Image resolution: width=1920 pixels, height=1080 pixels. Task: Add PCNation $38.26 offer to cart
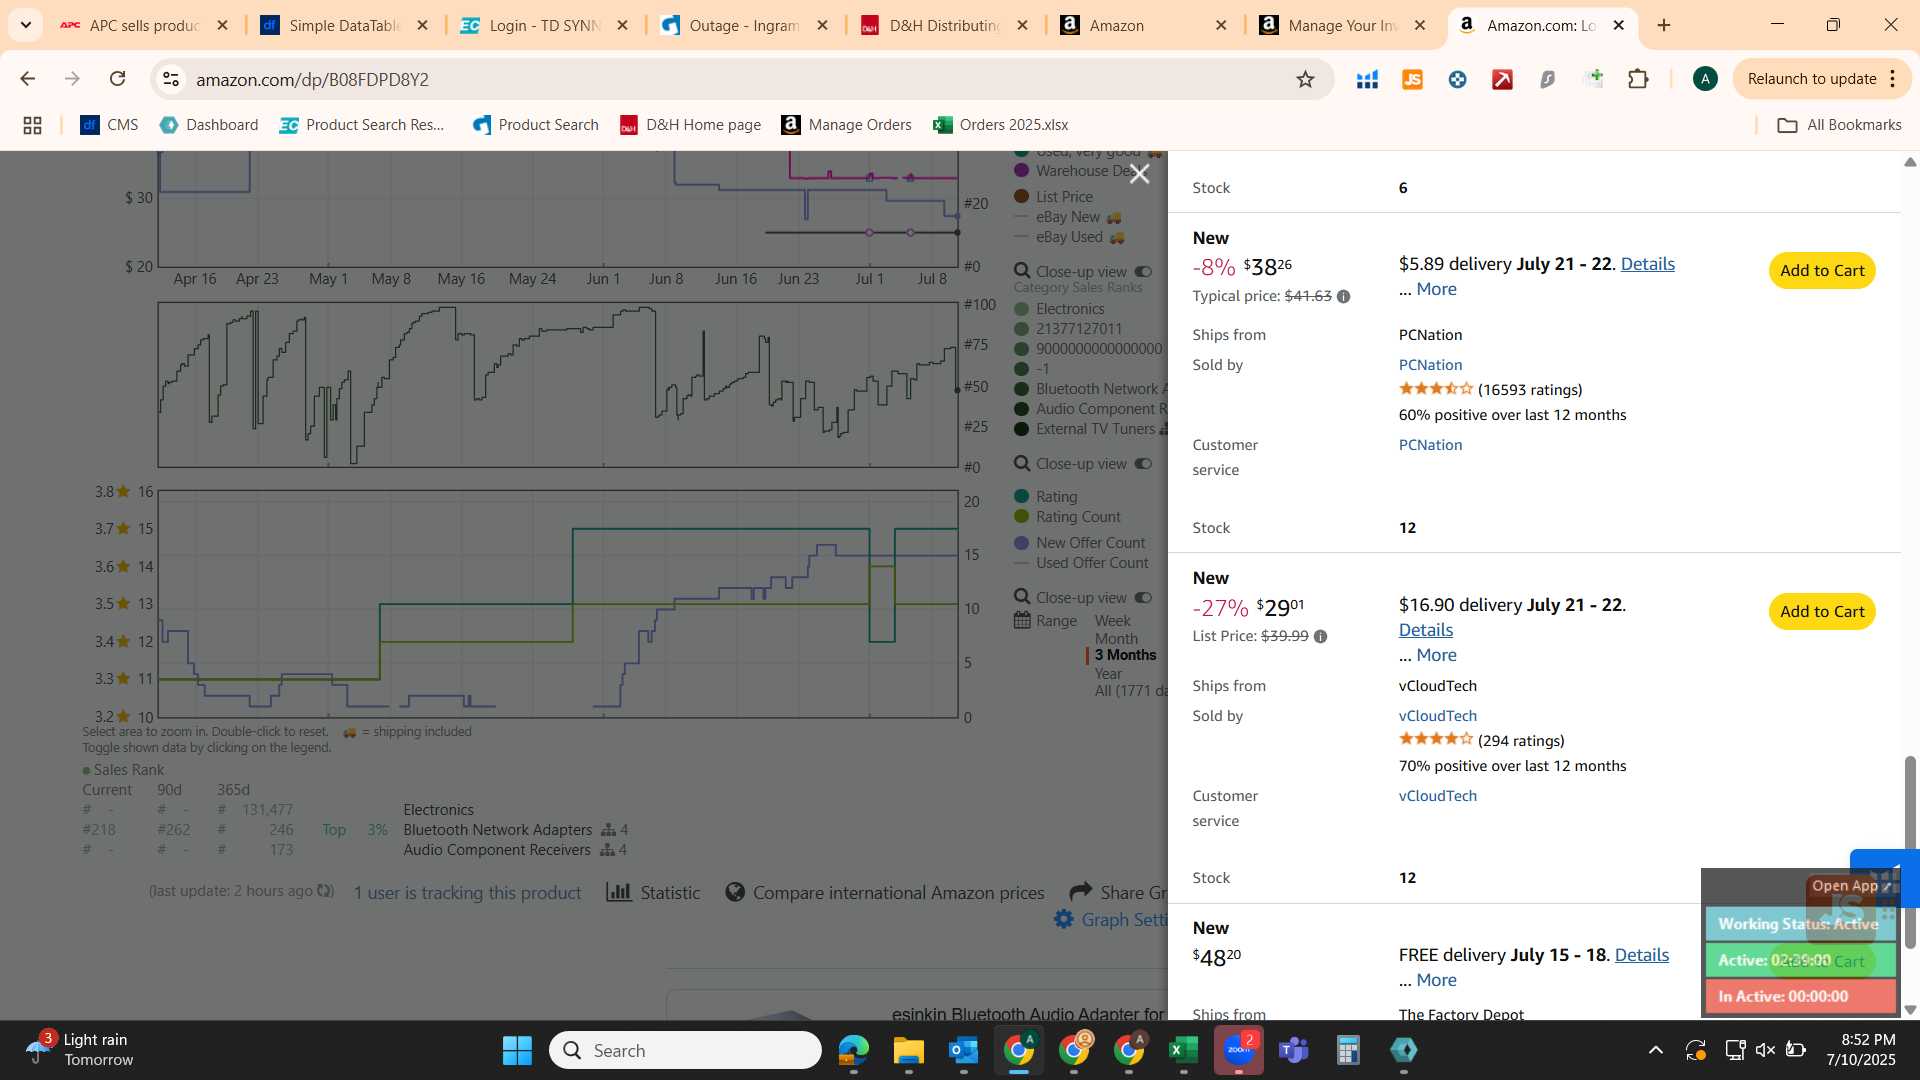click(x=1822, y=270)
